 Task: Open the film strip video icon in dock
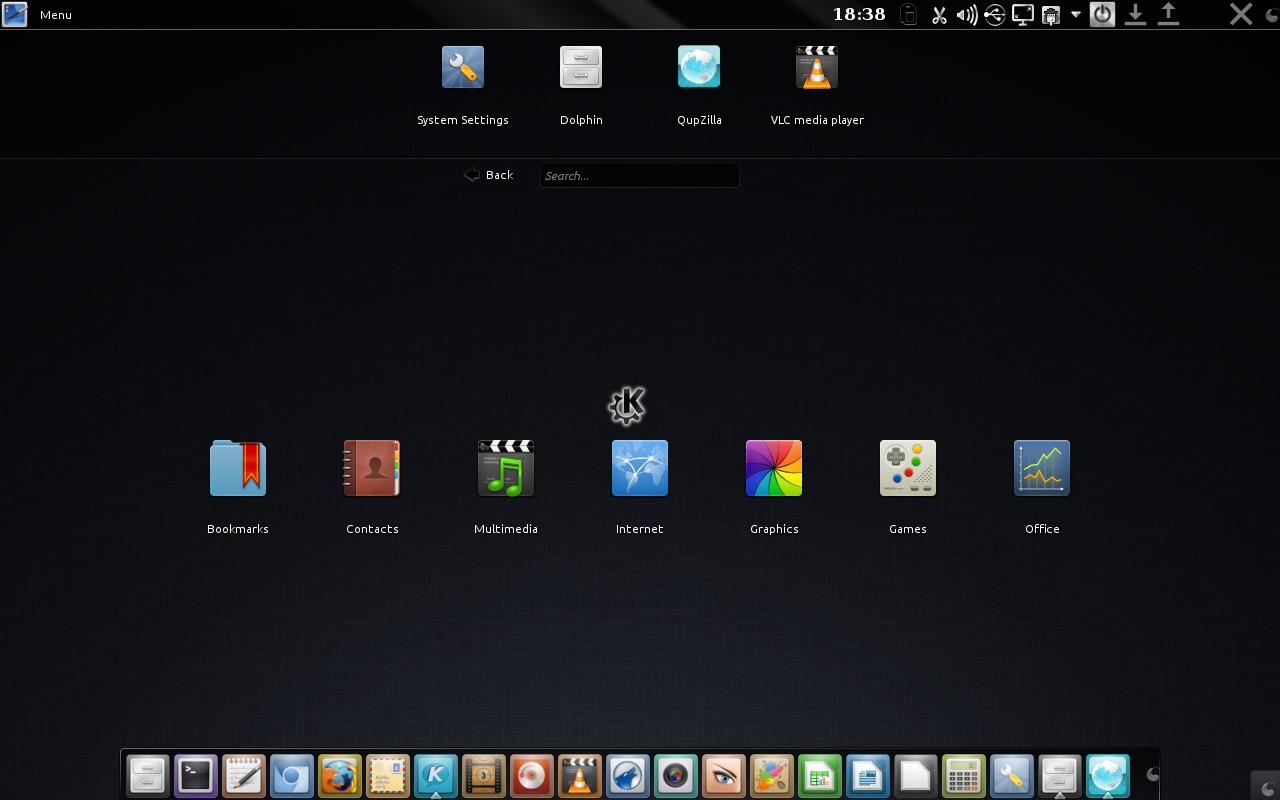coord(484,775)
